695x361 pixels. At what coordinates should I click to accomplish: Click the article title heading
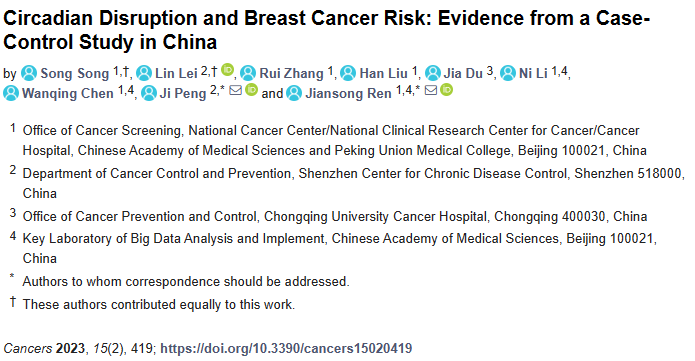click(x=326, y=30)
